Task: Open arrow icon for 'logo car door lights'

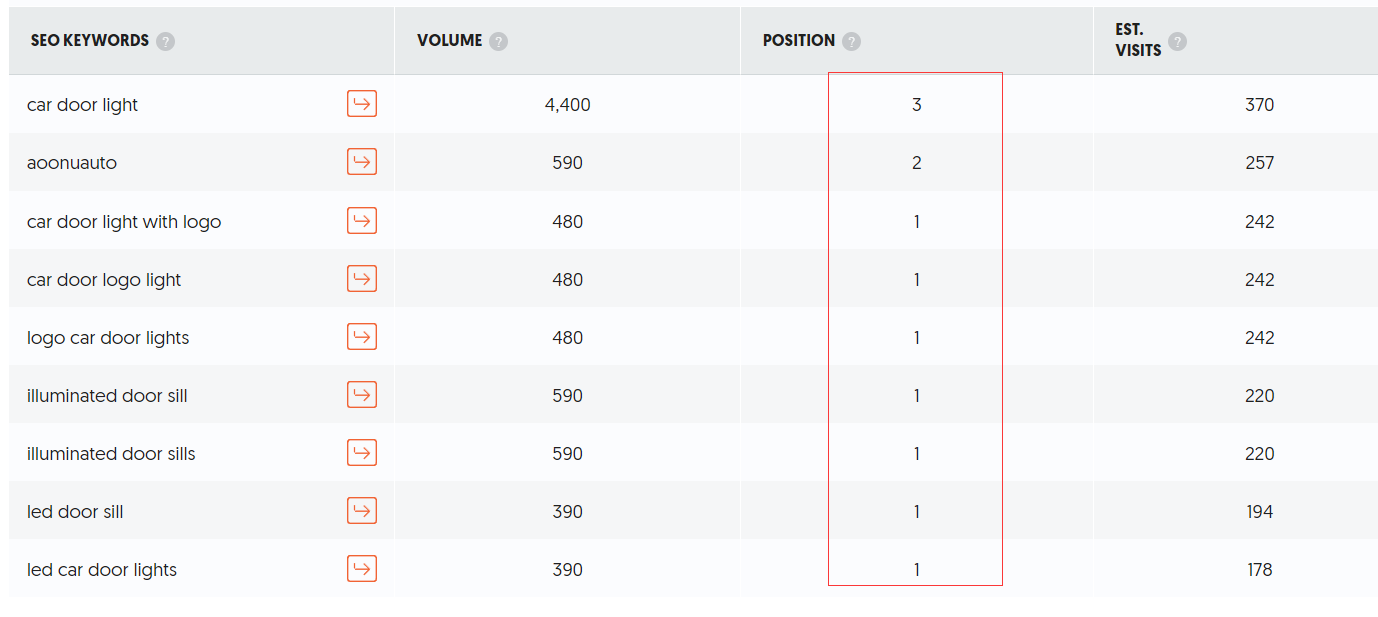Action: (x=362, y=336)
